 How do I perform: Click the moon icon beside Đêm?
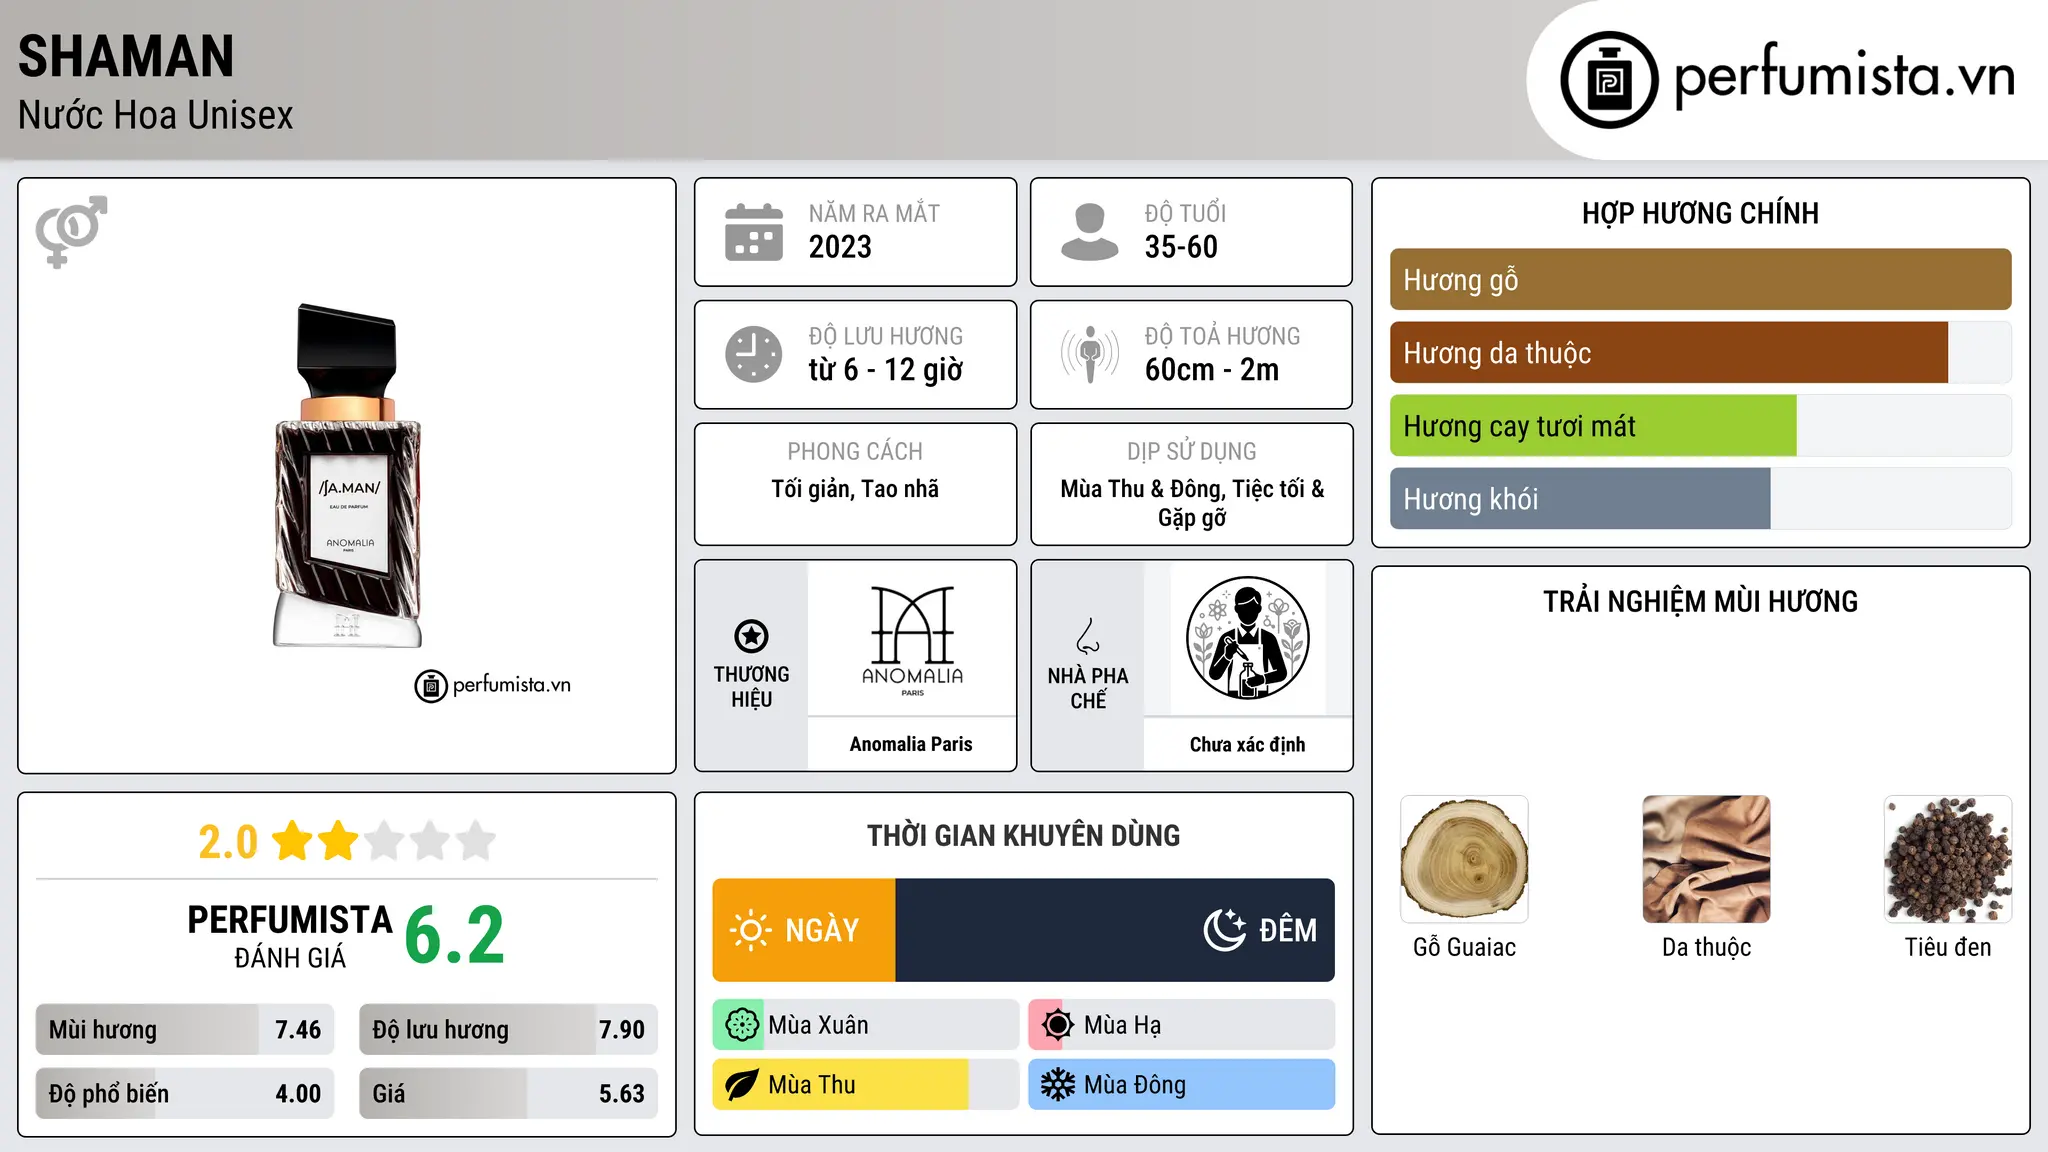[x=1224, y=930]
